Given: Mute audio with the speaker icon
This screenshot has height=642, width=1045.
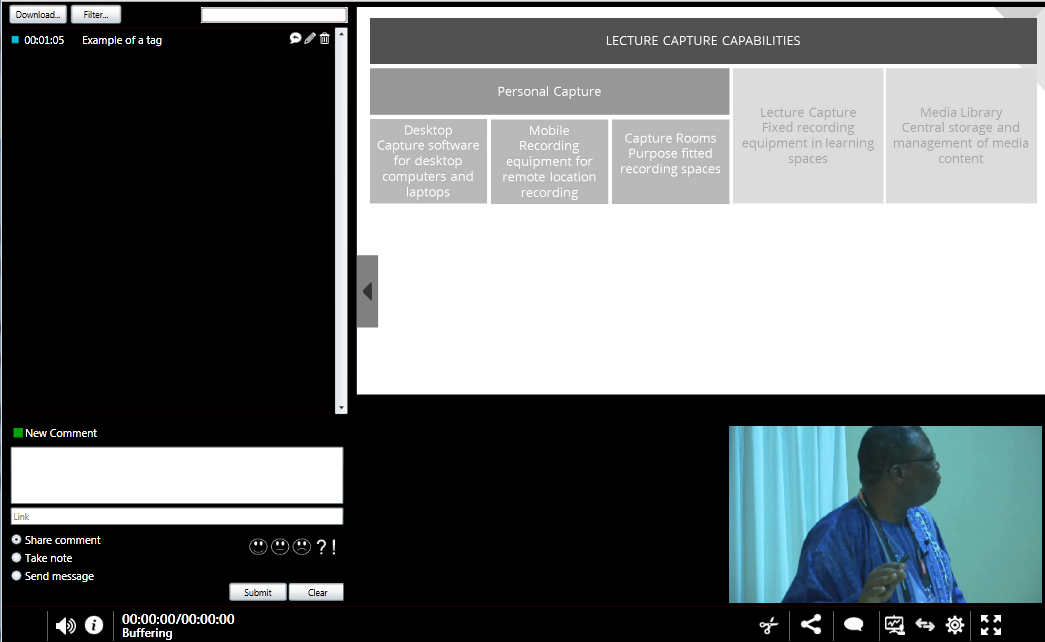Looking at the screenshot, I should 65,625.
